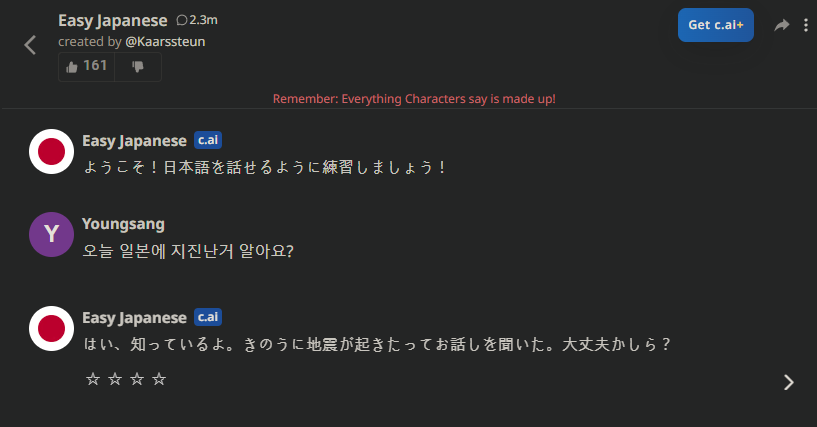Click c.ai badge on first message
The image size is (817, 427).
[x=208, y=140]
